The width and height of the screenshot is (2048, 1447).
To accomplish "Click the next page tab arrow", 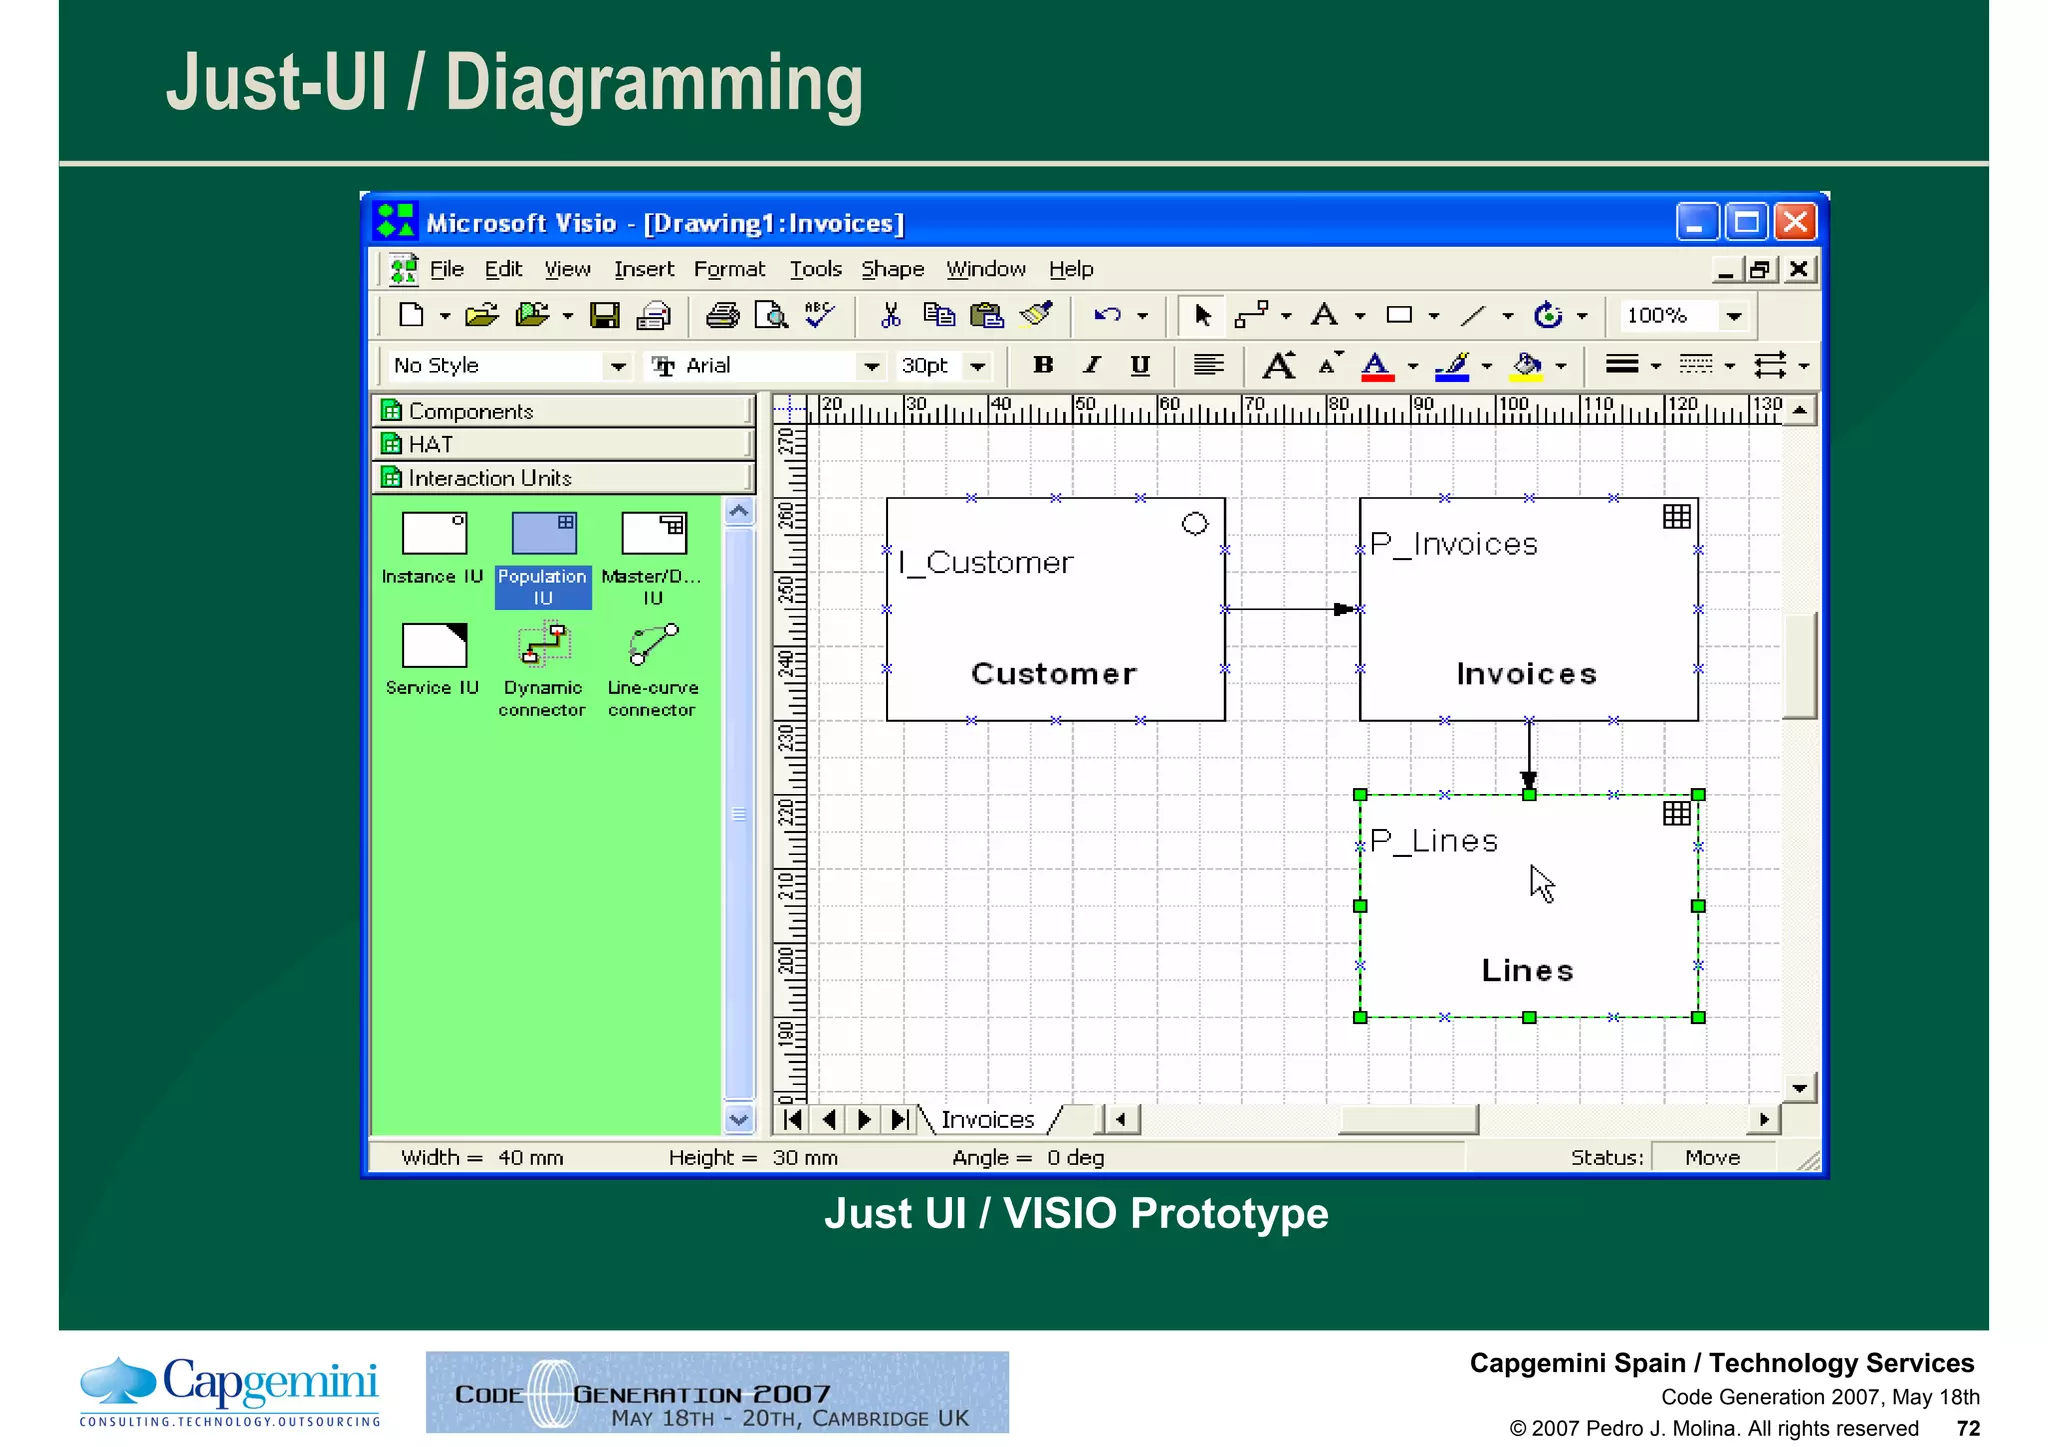I will click(865, 1120).
